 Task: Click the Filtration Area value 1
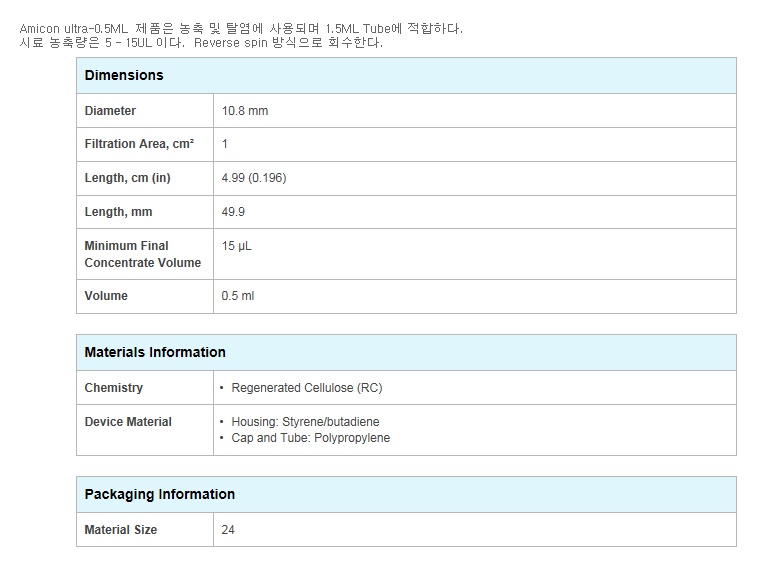pos(225,144)
